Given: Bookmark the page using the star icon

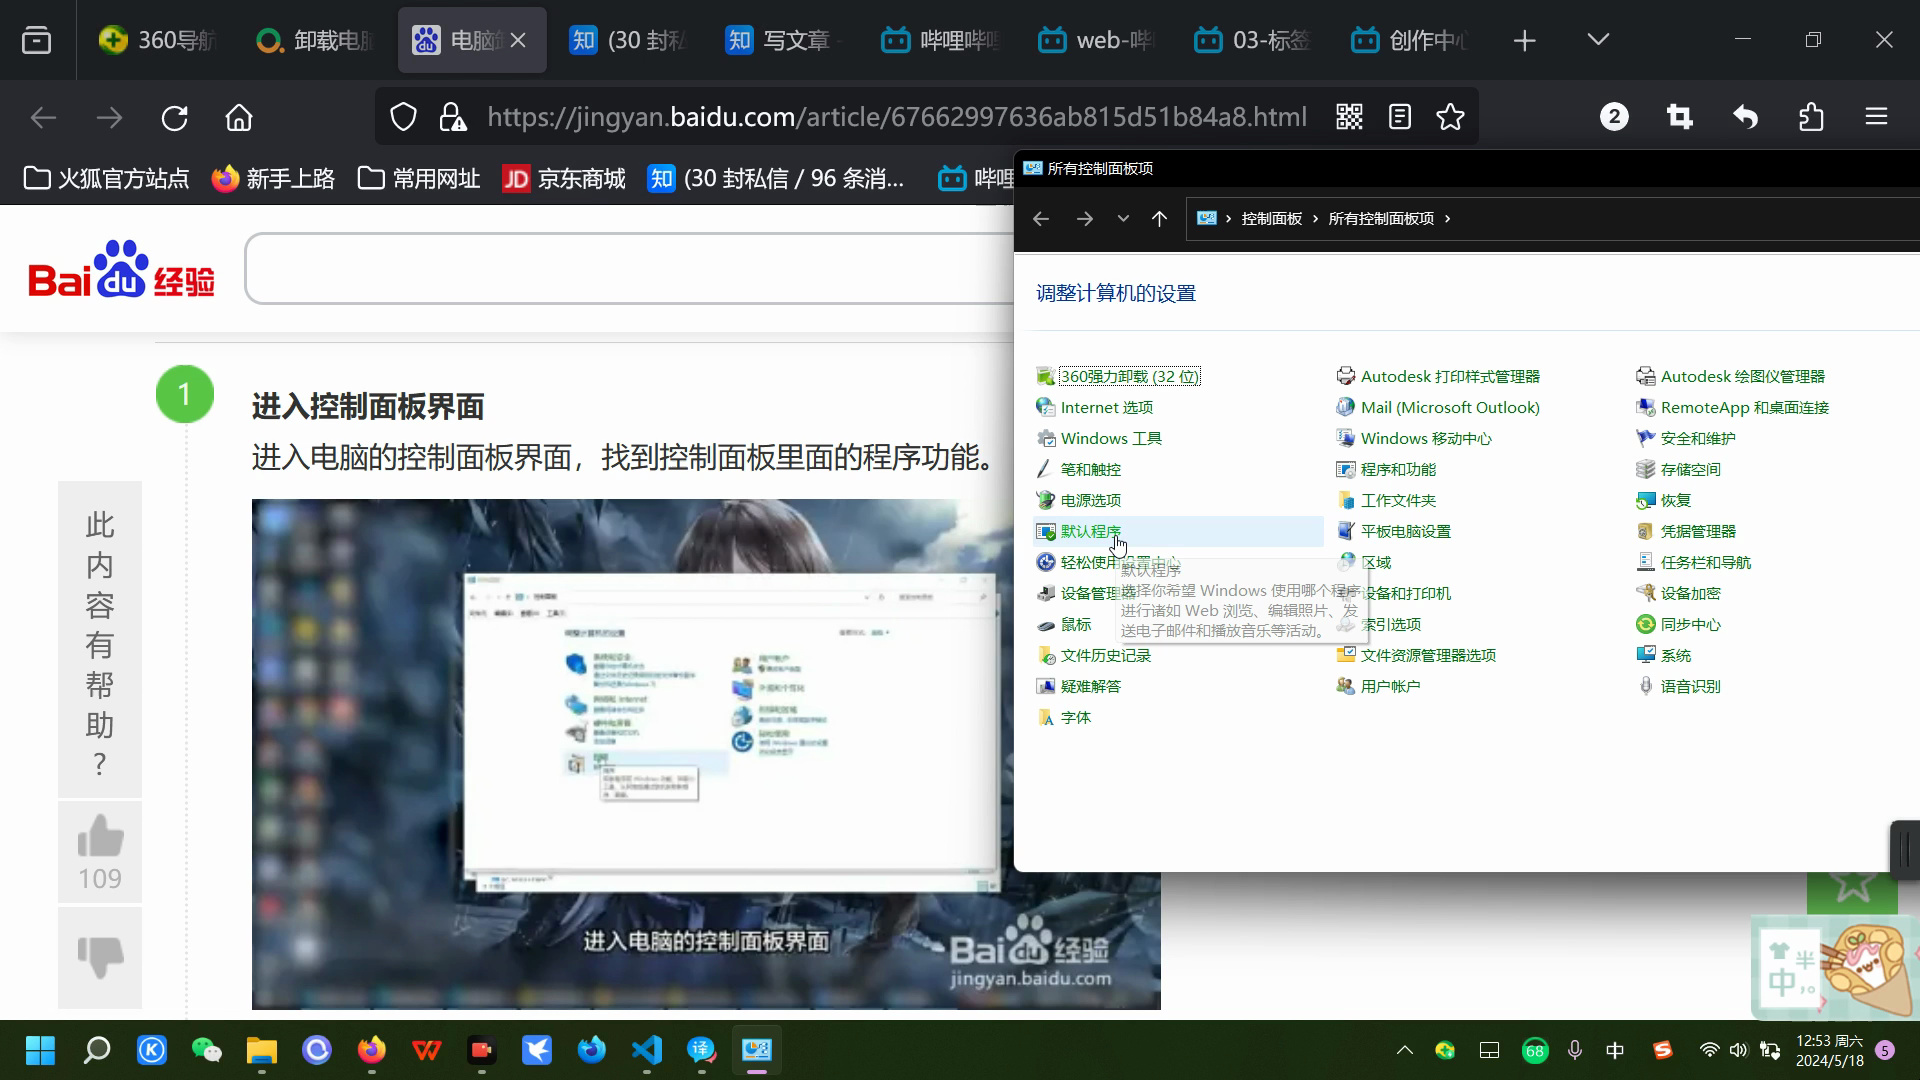Looking at the screenshot, I should click(1451, 117).
